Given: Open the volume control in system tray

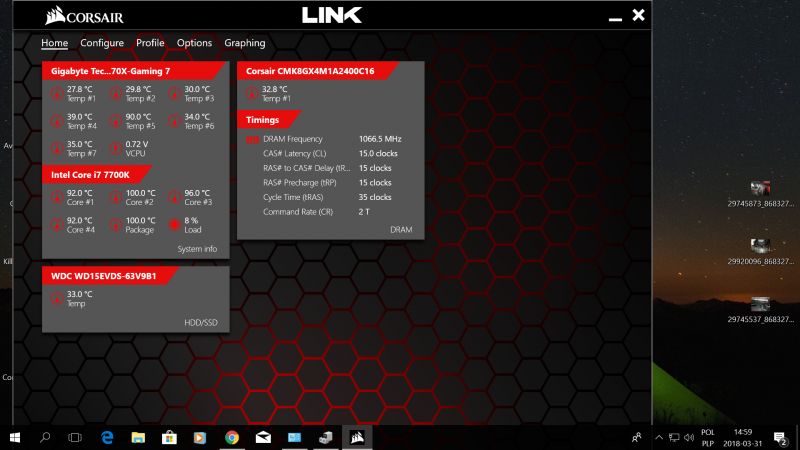Looking at the screenshot, I should point(689,437).
